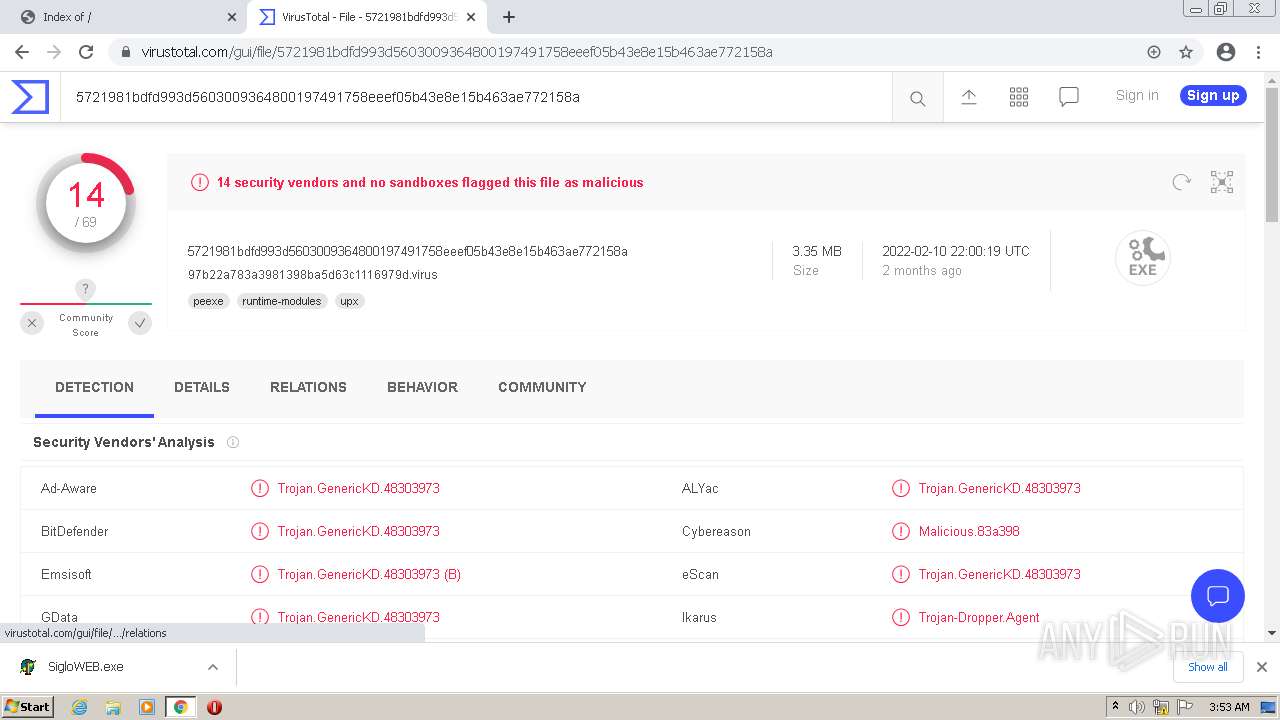Click the browser address bar URL
Screen dimensions: 1280x720
pos(457,52)
